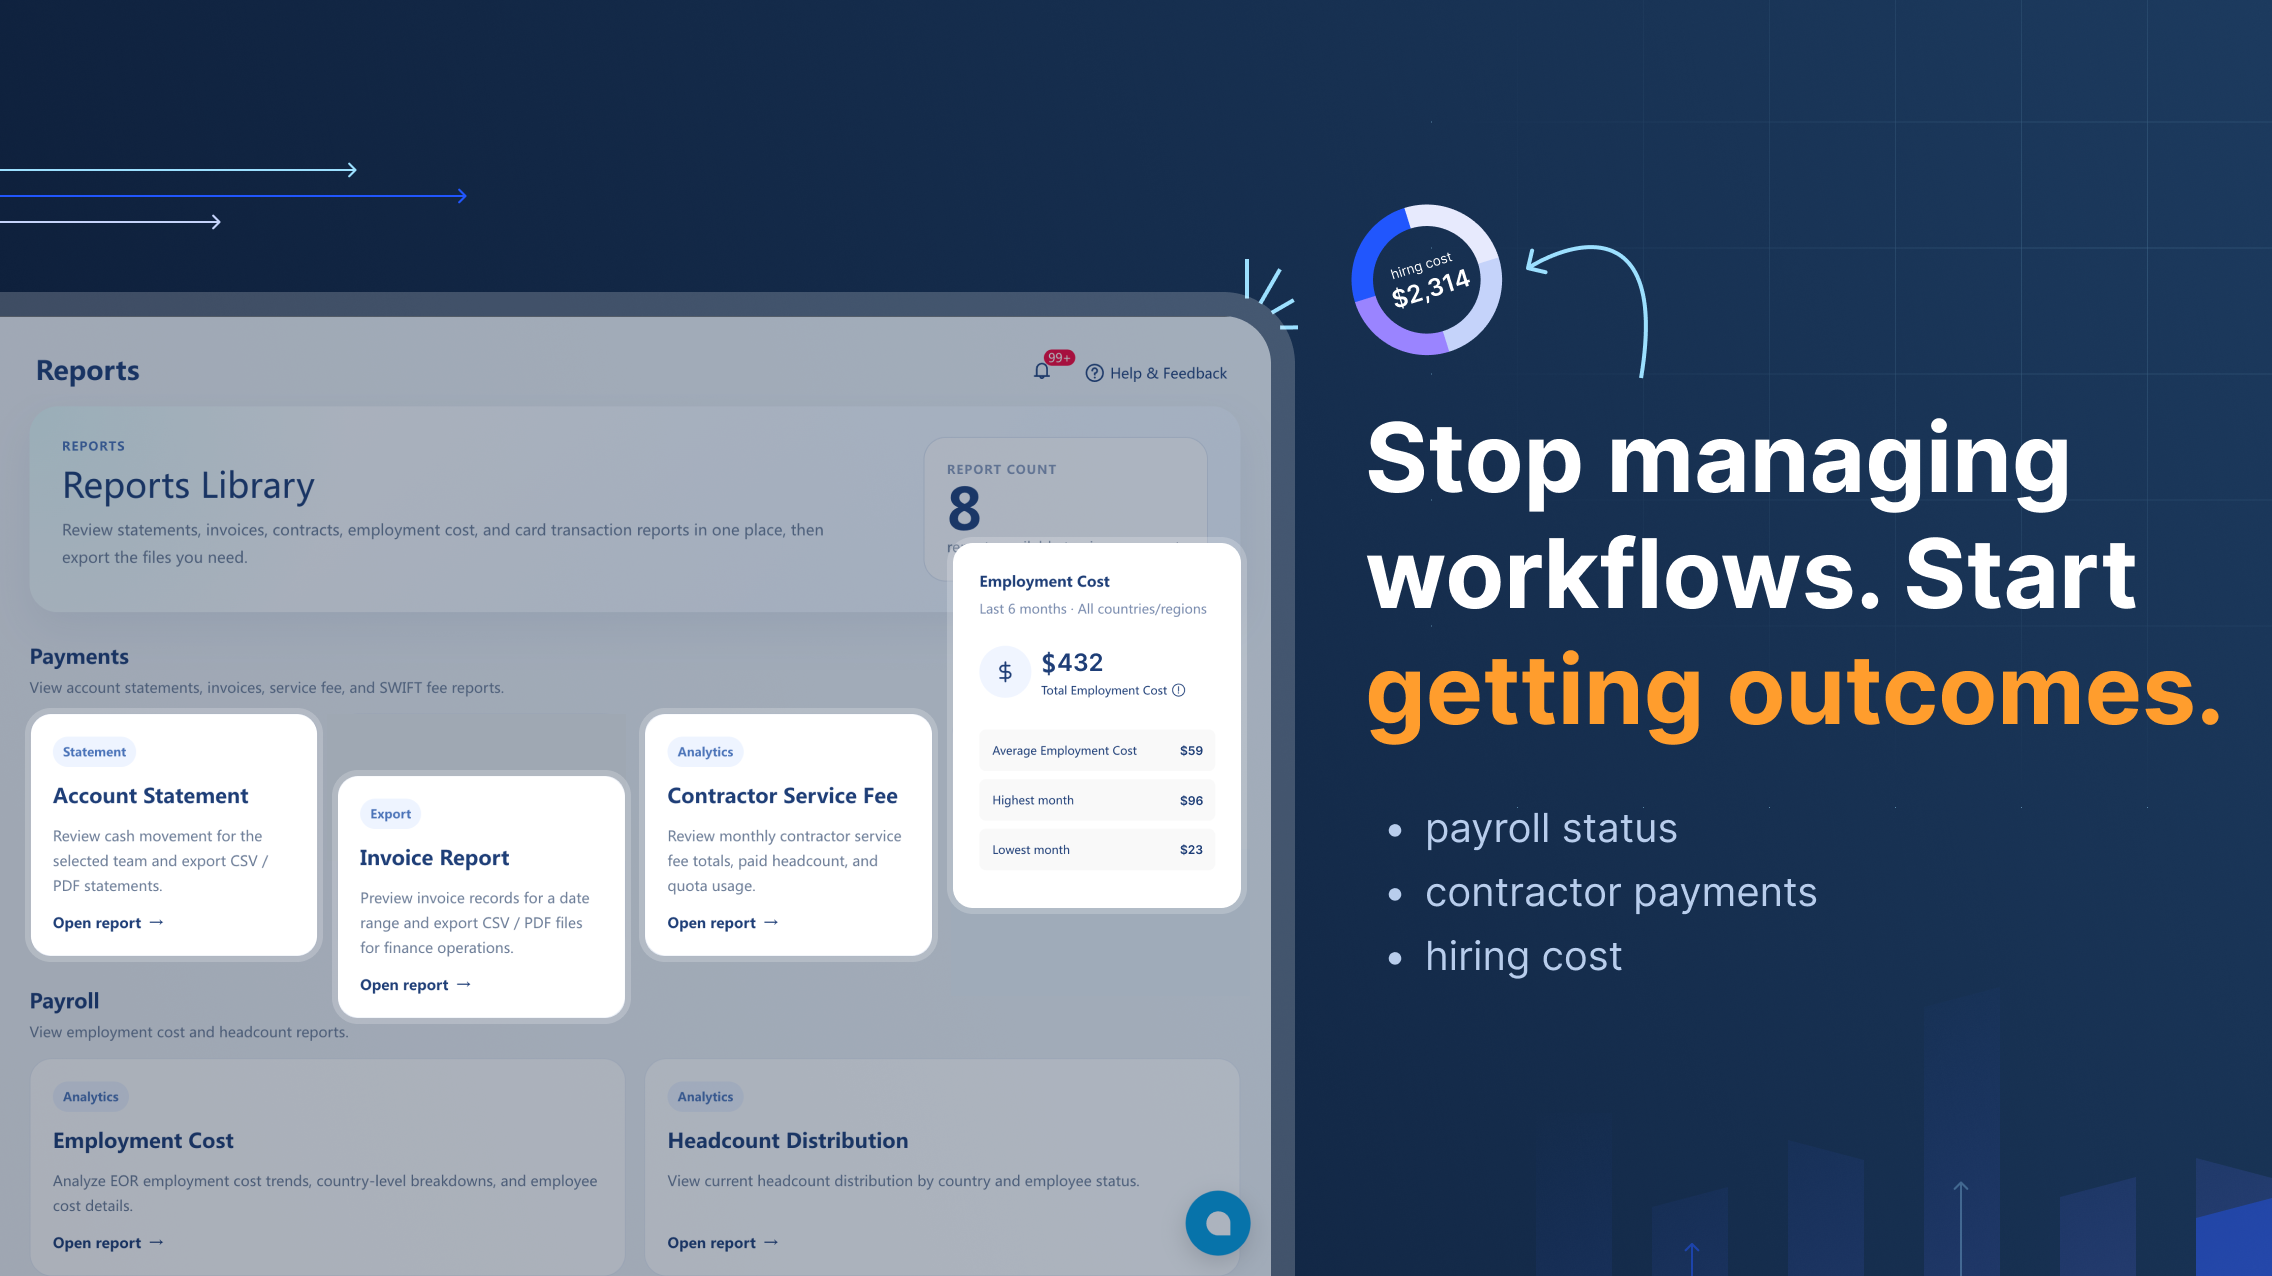Open the chat support bubble

(x=1217, y=1222)
